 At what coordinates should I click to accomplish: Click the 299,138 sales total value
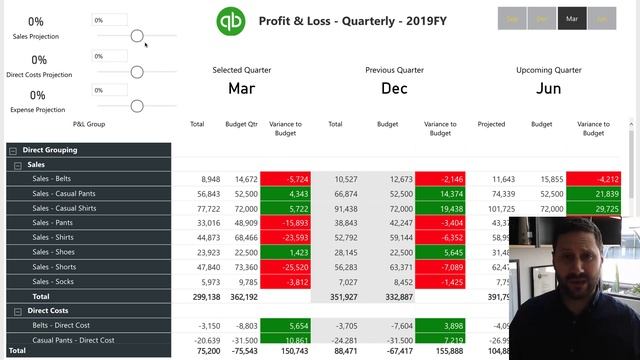click(207, 297)
